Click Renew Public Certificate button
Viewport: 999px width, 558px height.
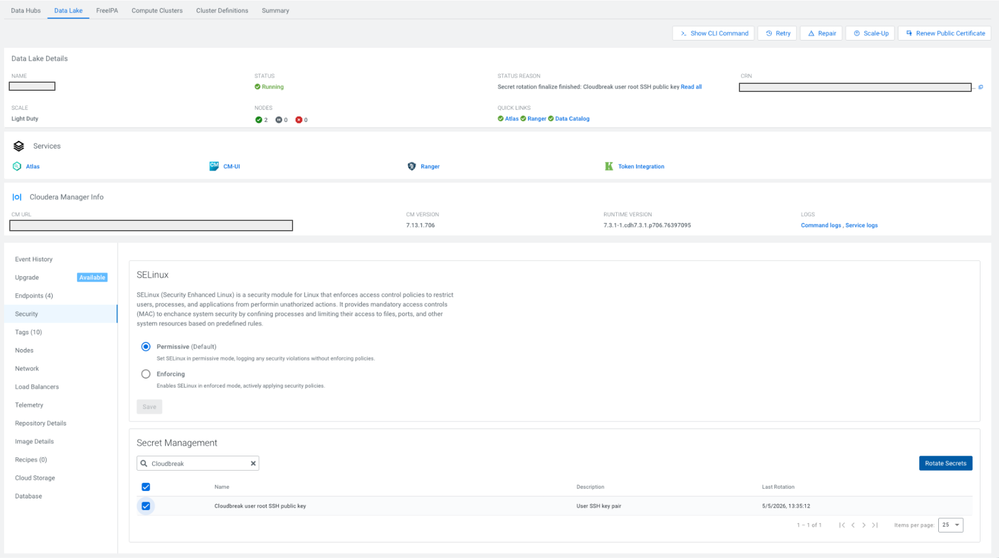point(945,33)
